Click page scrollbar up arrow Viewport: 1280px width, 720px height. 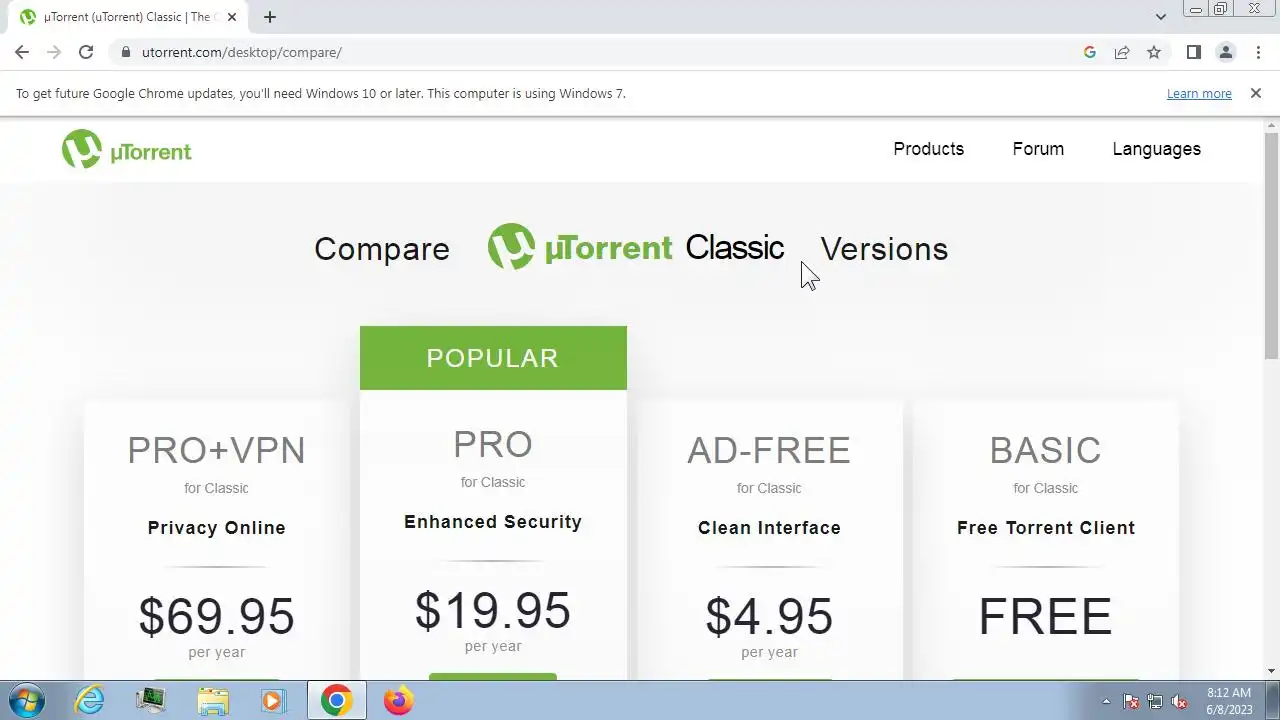1272,125
